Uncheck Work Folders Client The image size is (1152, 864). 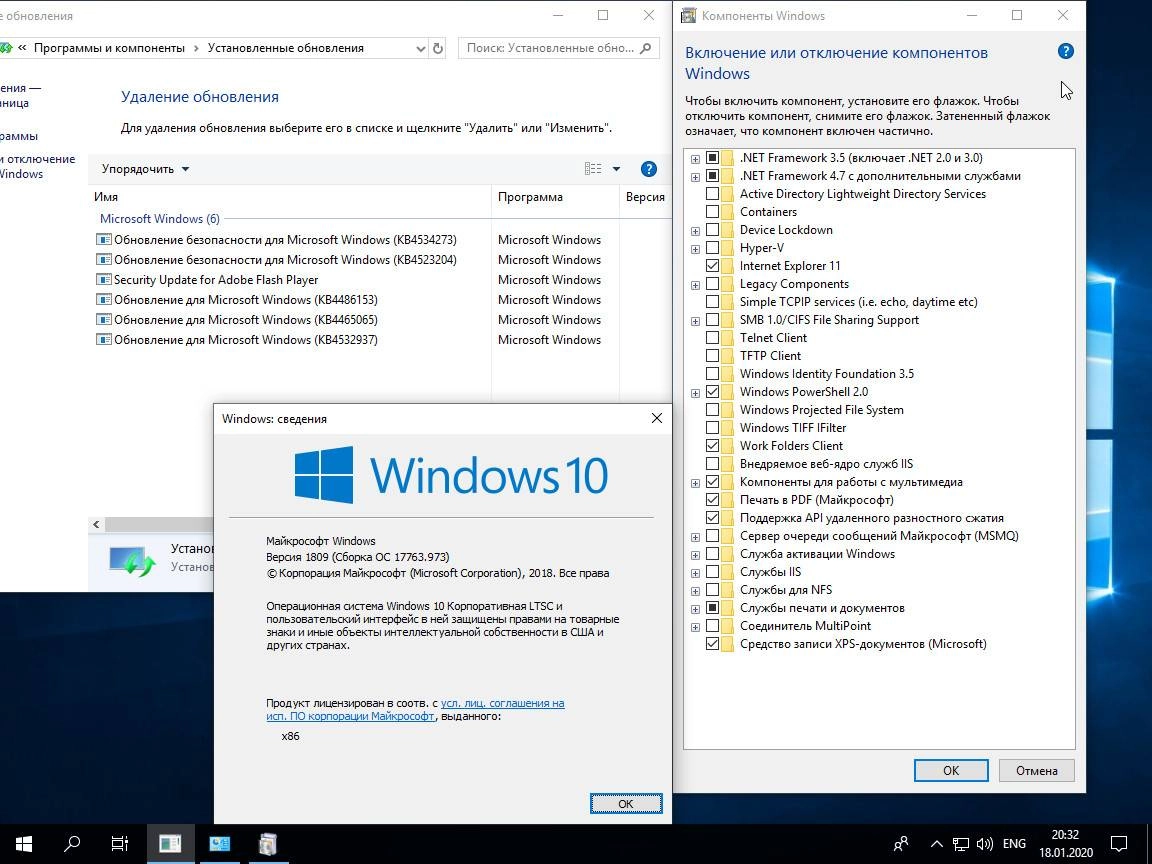(712, 445)
